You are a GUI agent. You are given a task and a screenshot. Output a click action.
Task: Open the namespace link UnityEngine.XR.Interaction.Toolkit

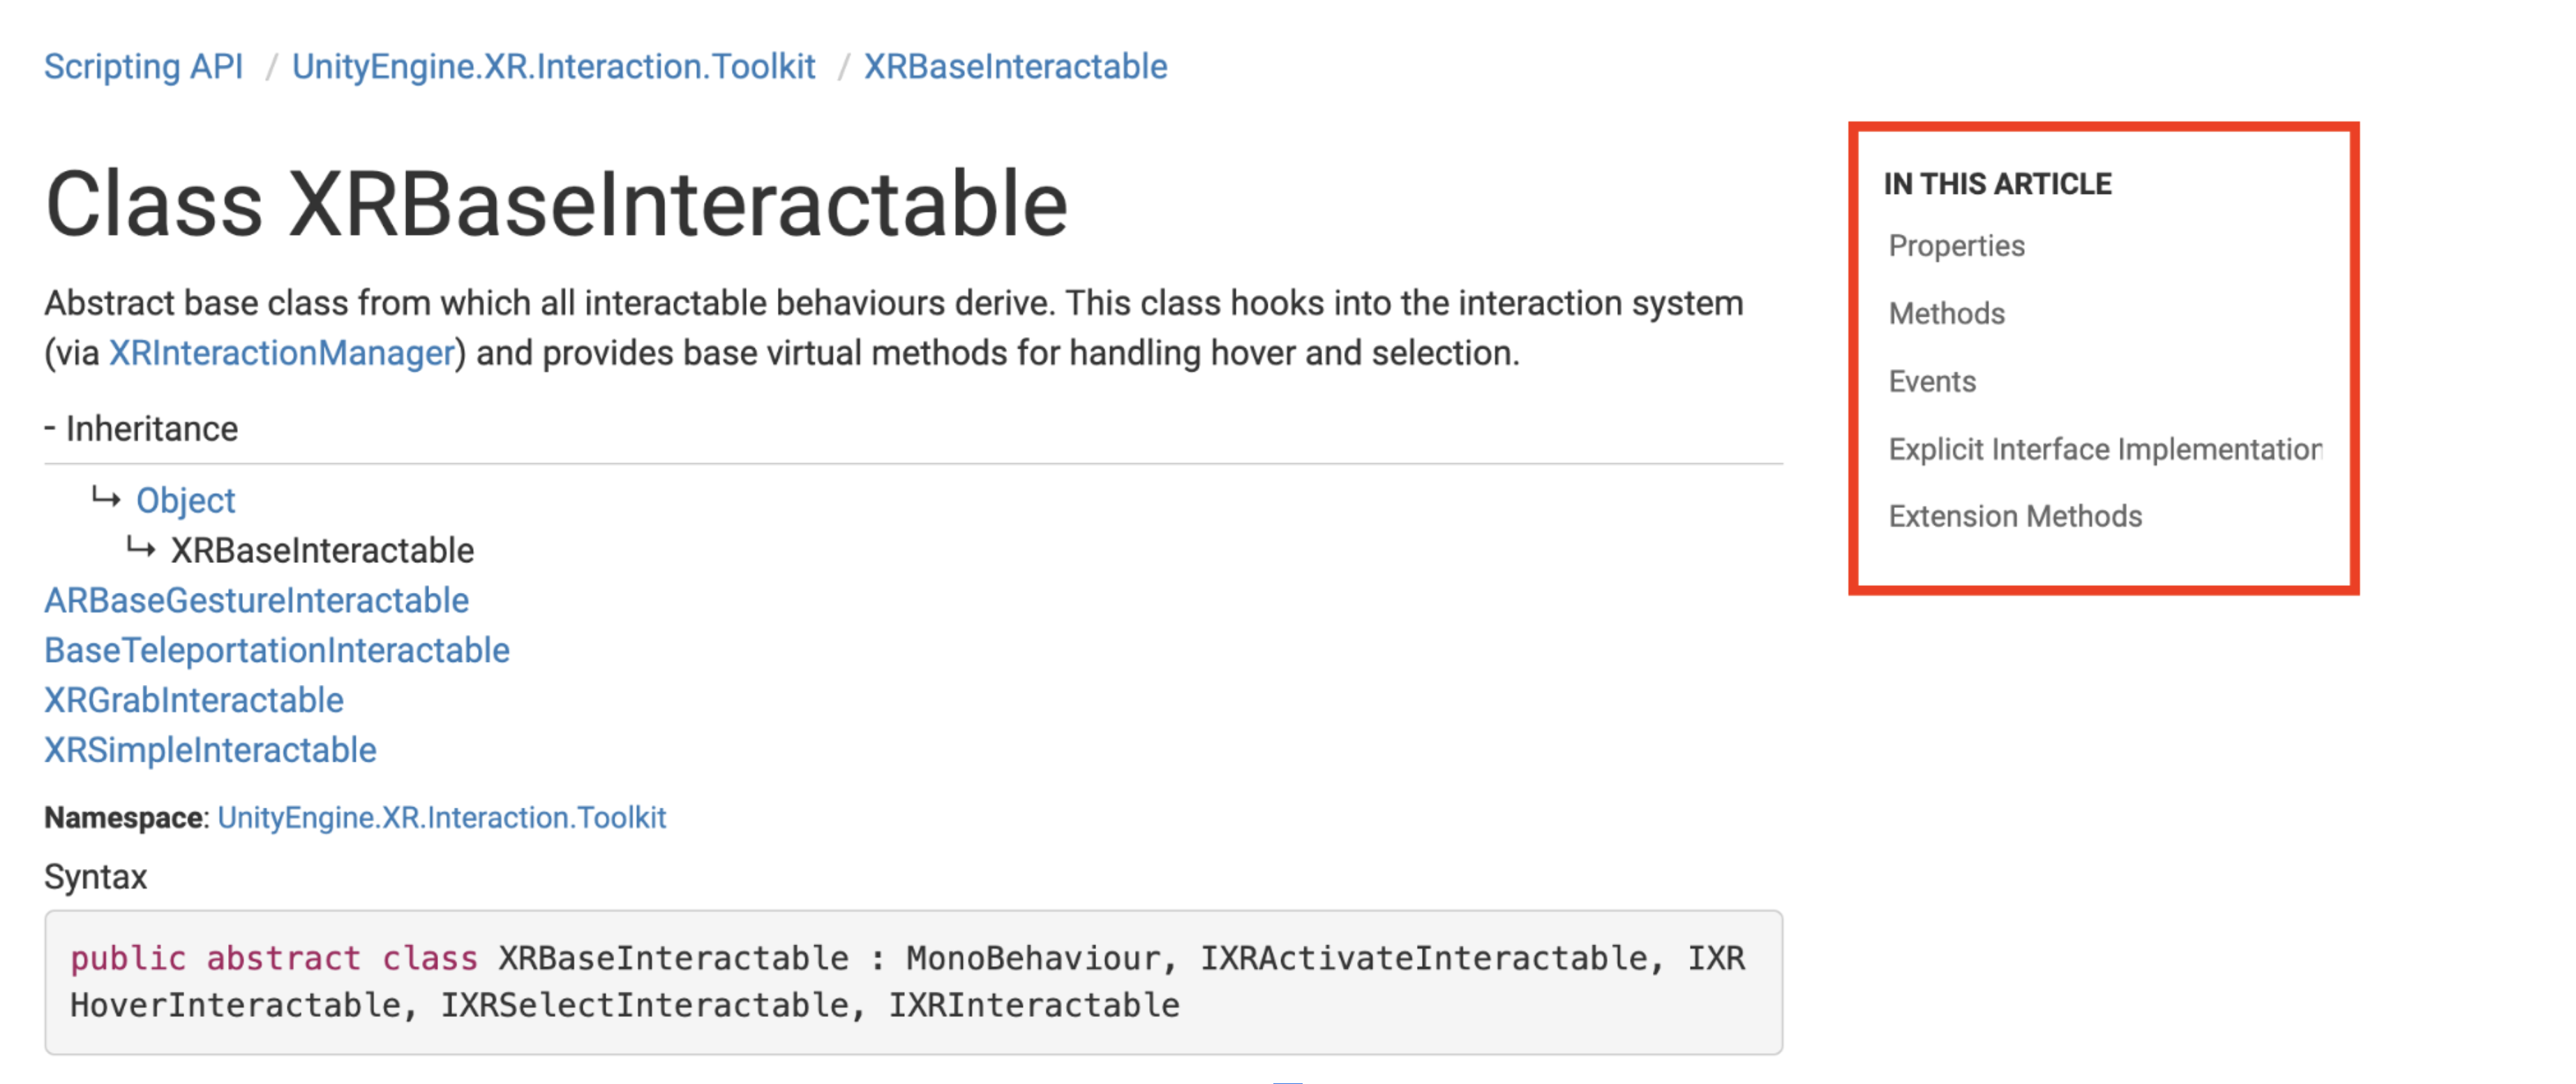tap(440, 817)
